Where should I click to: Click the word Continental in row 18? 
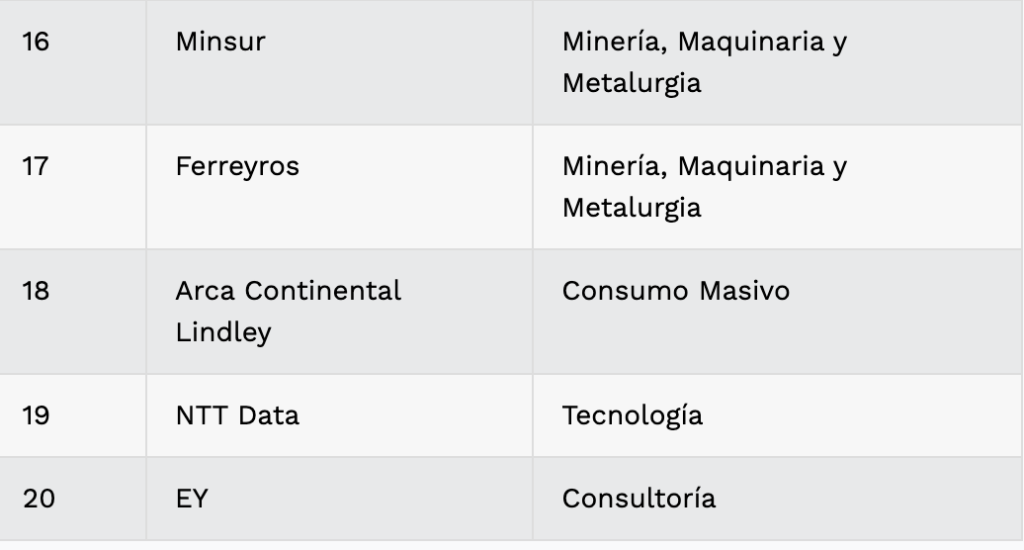tap(323, 291)
